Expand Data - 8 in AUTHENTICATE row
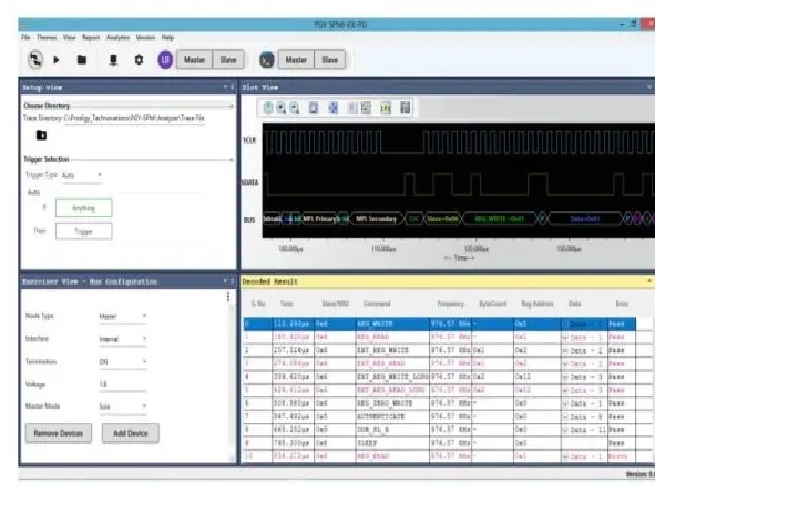This screenshot has width=808, height=511. coord(565,417)
